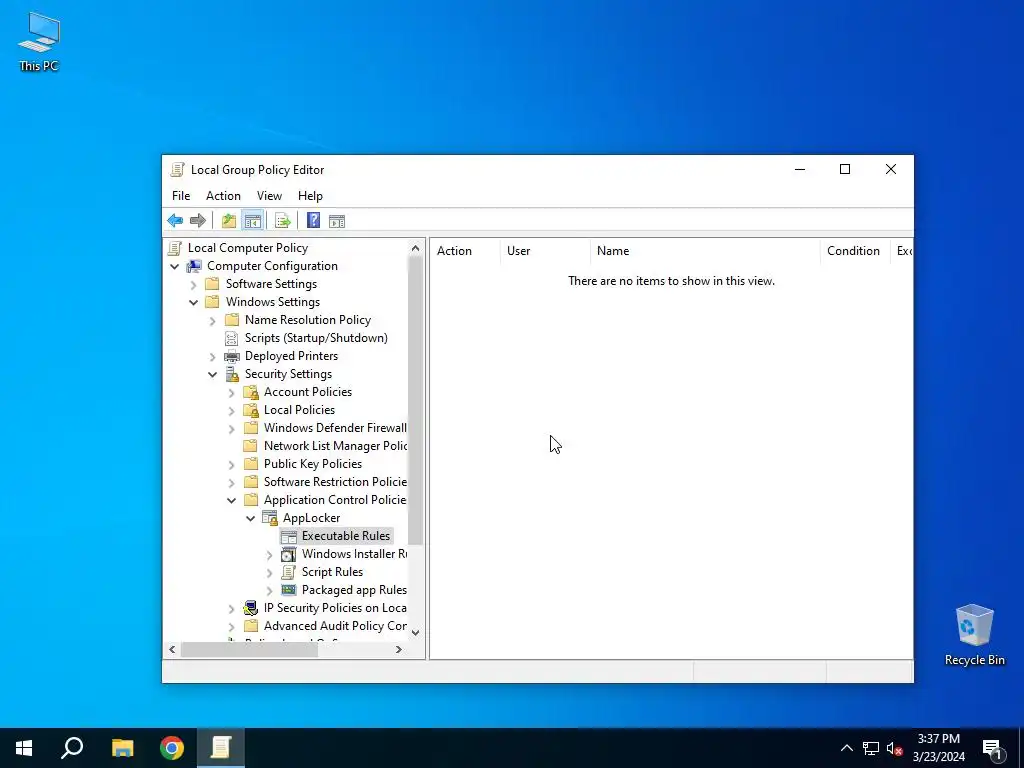Collapse the Windows Settings node
Screen dimensions: 1024x768
pyautogui.click(x=193, y=302)
